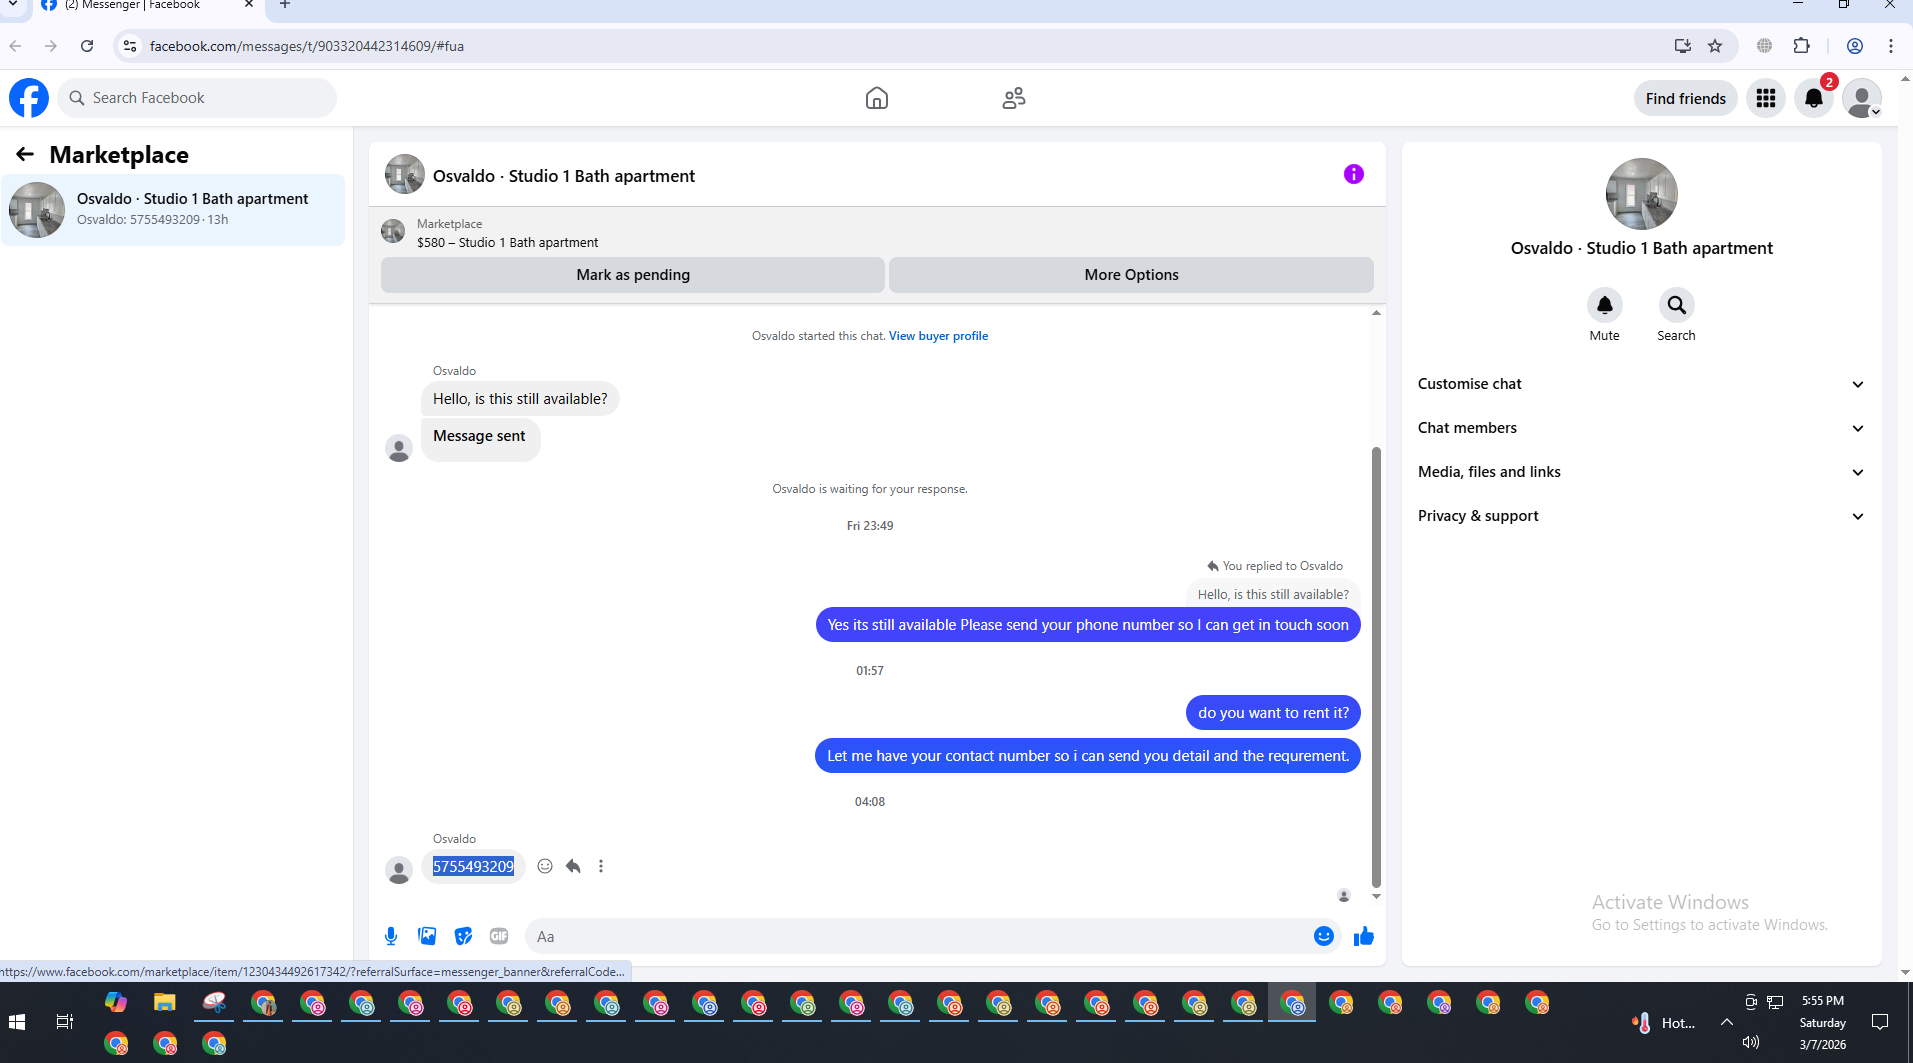1913x1063 pixels.
Task: Show hidden system tray icons
Action: (1726, 1022)
